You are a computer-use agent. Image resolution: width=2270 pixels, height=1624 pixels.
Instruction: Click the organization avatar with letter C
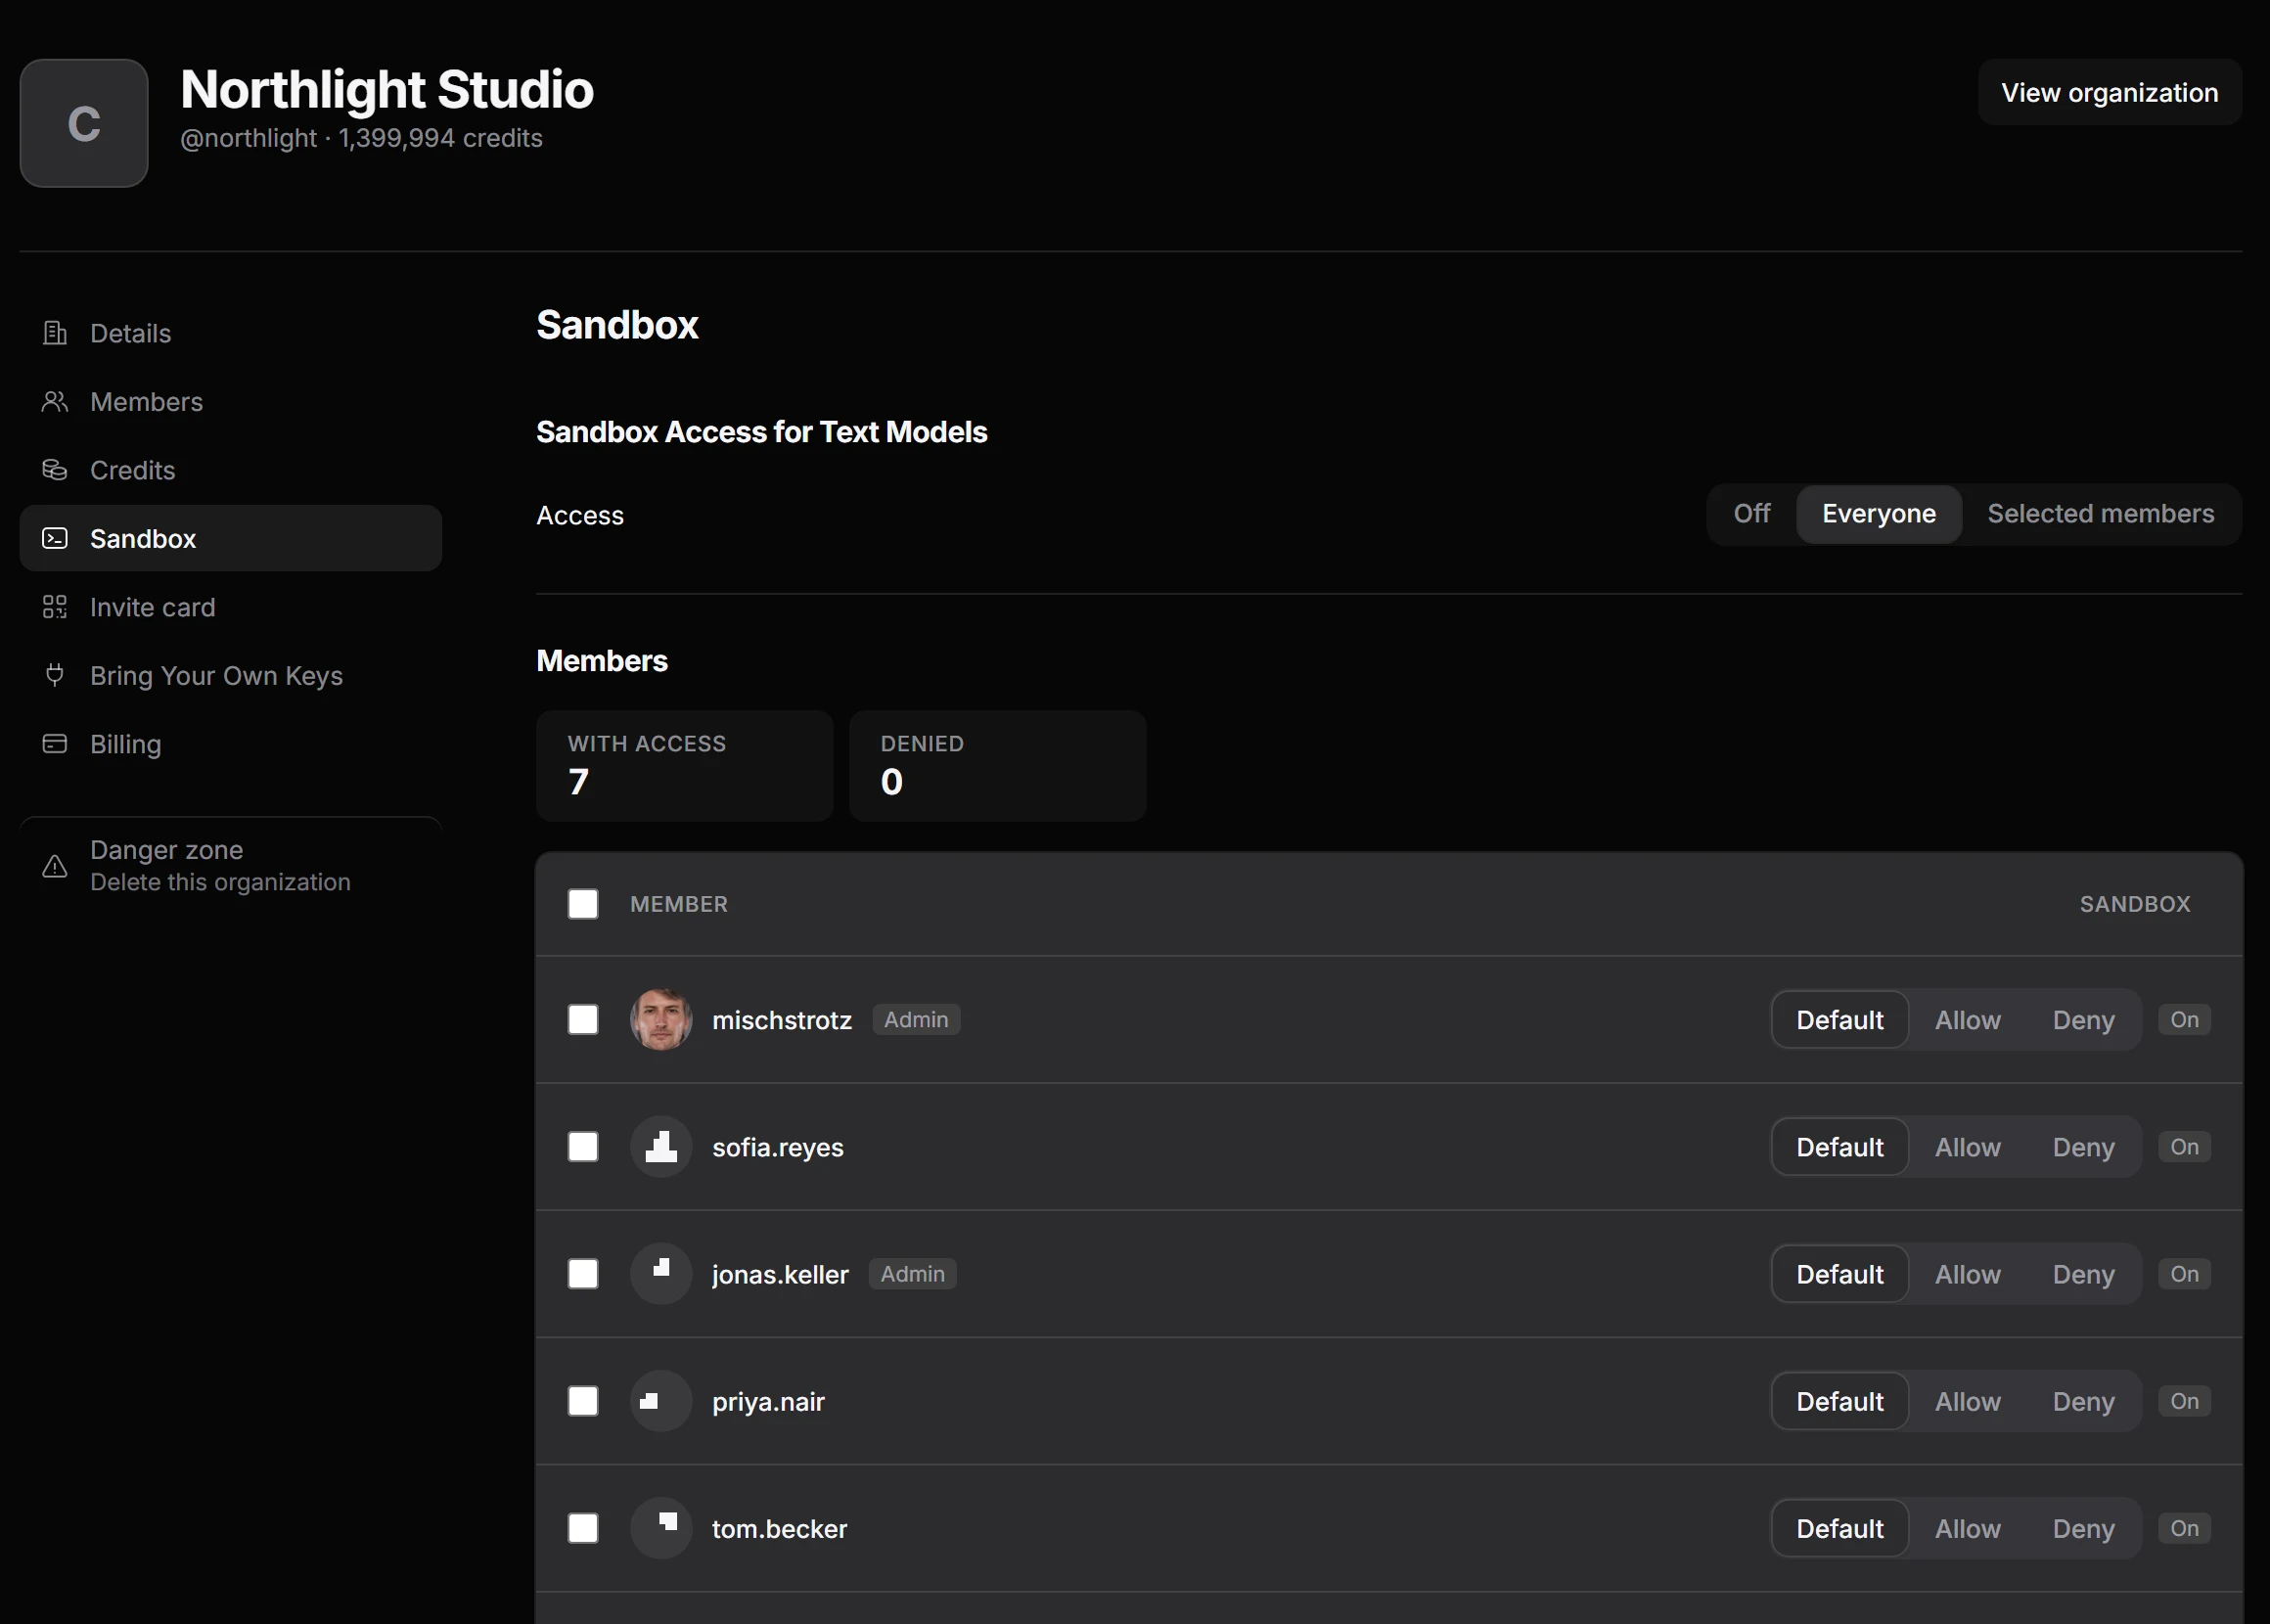84,123
